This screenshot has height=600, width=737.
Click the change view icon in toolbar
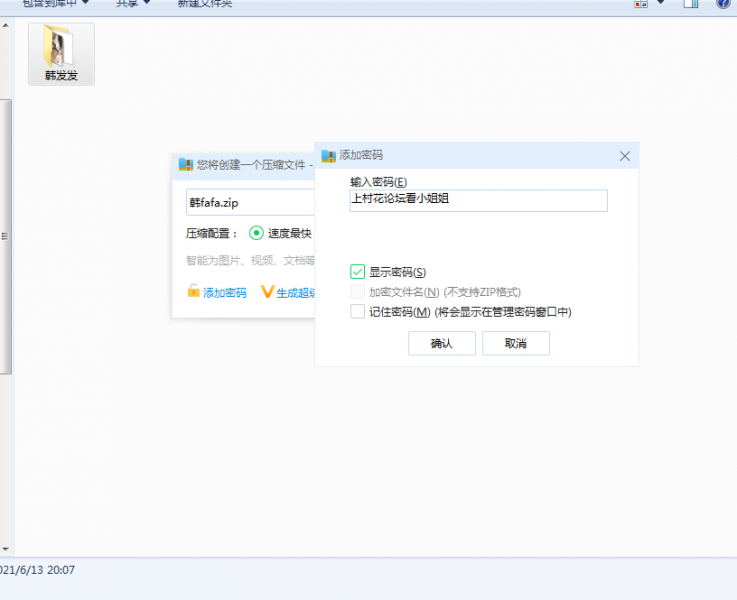click(641, 3)
